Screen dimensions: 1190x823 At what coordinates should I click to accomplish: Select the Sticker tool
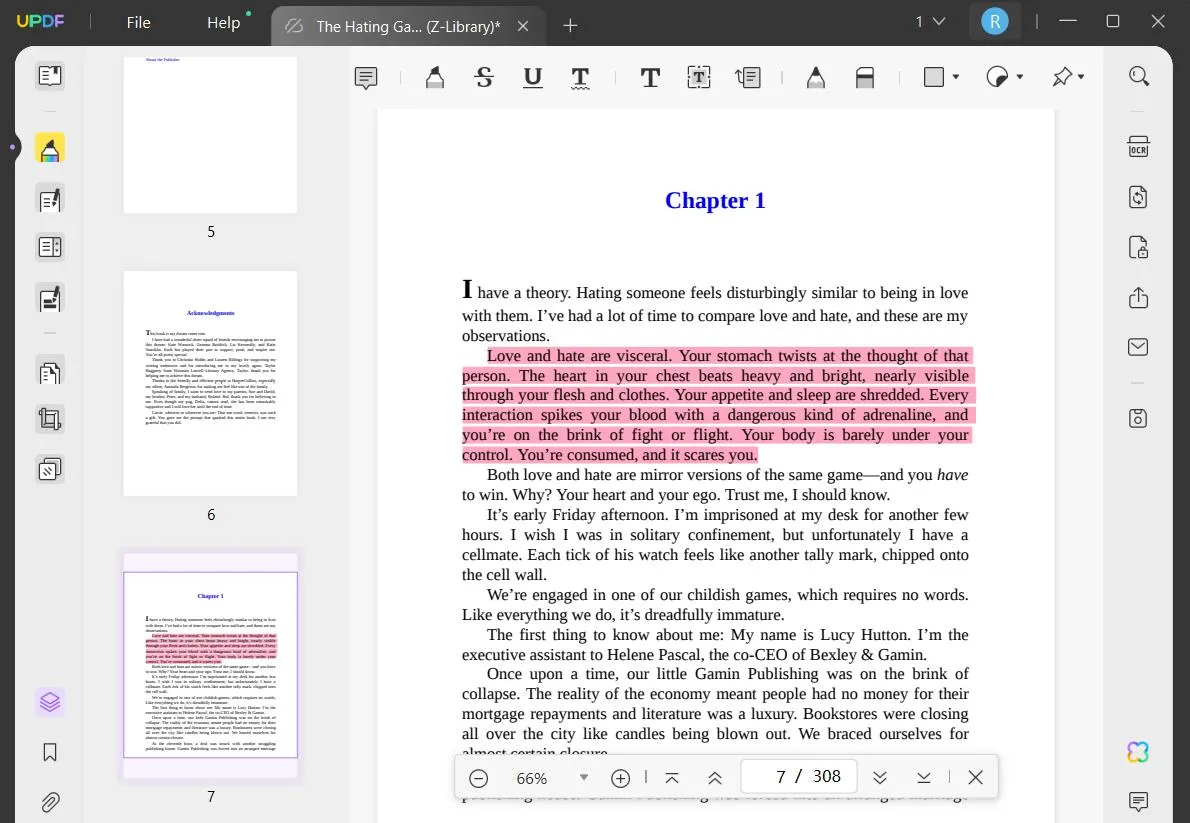[x=996, y=77]
